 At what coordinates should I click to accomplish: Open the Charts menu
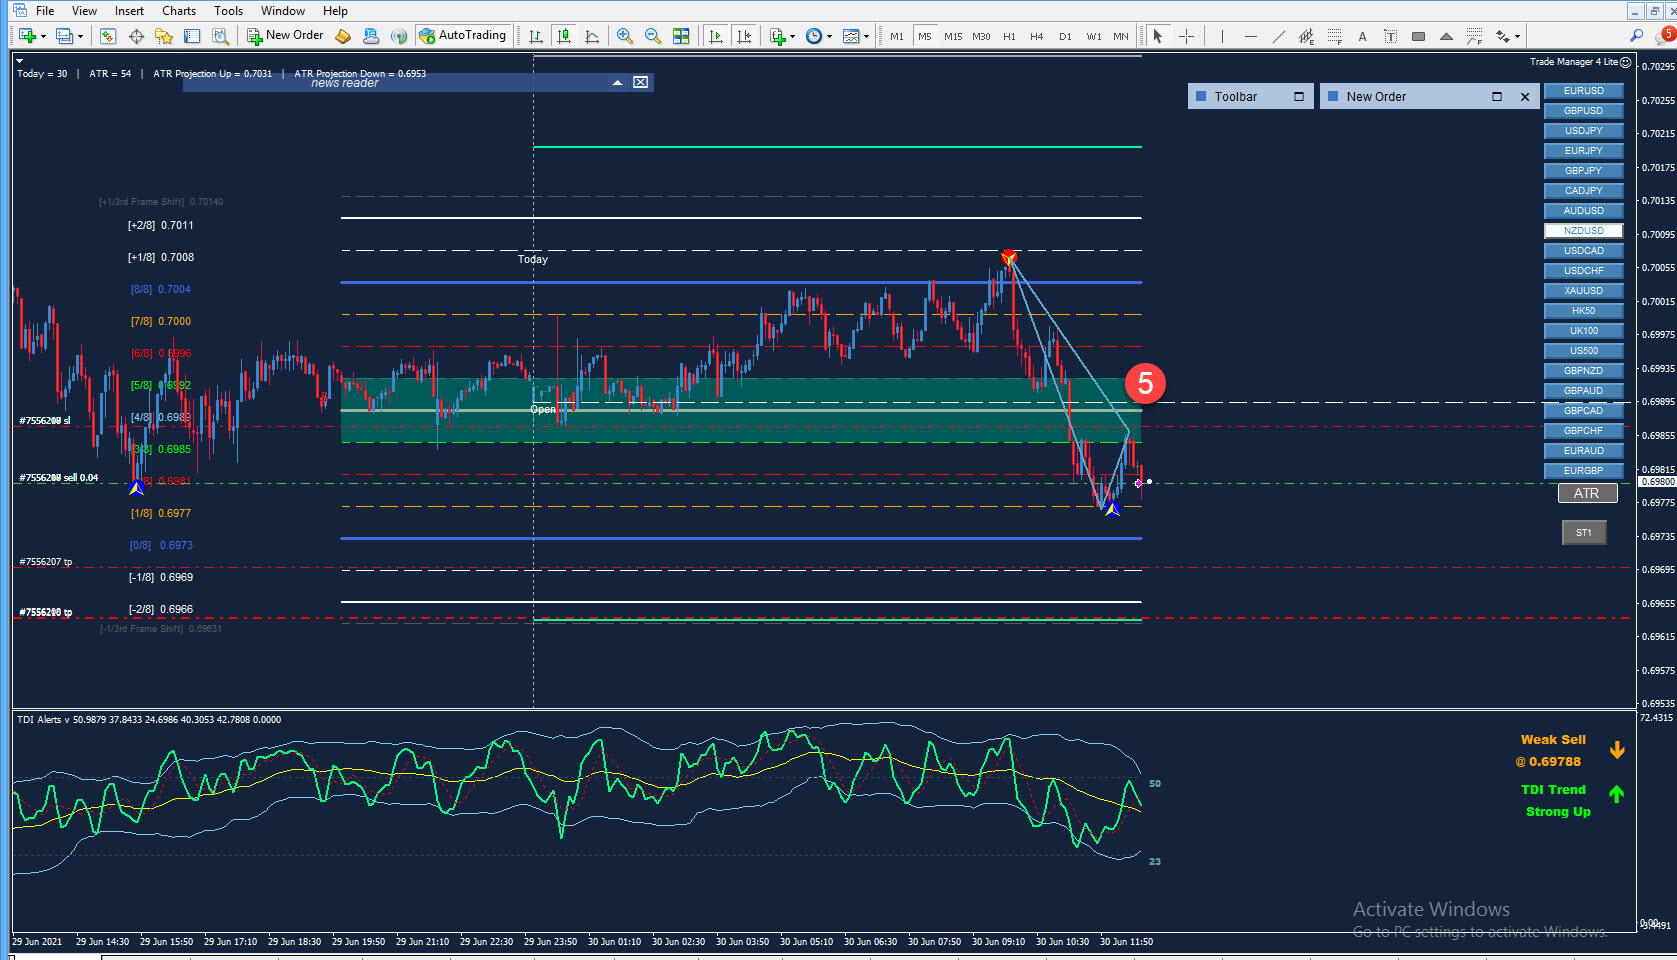pyautogui.click(x=179, y=11)
